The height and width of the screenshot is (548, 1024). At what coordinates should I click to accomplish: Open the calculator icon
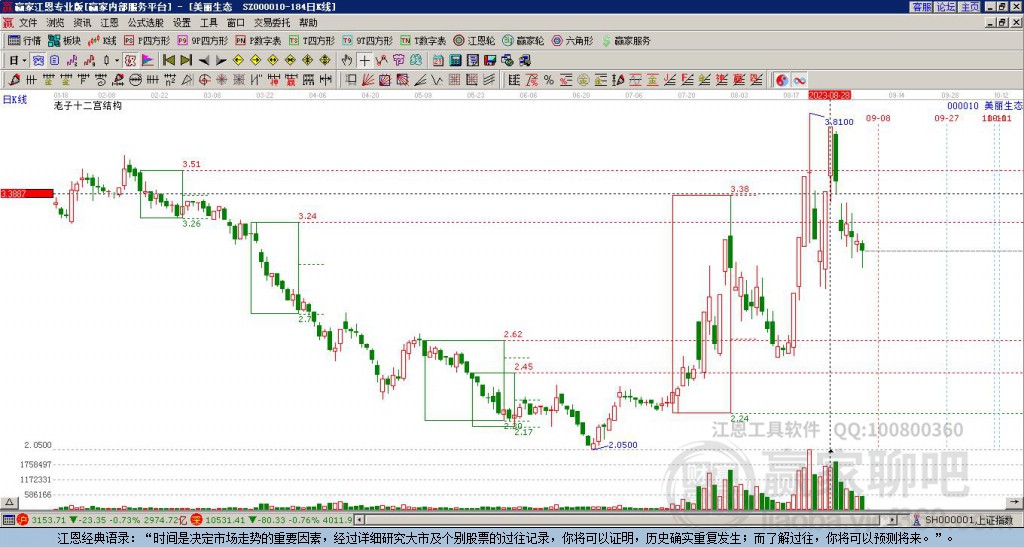click(456, 61)
